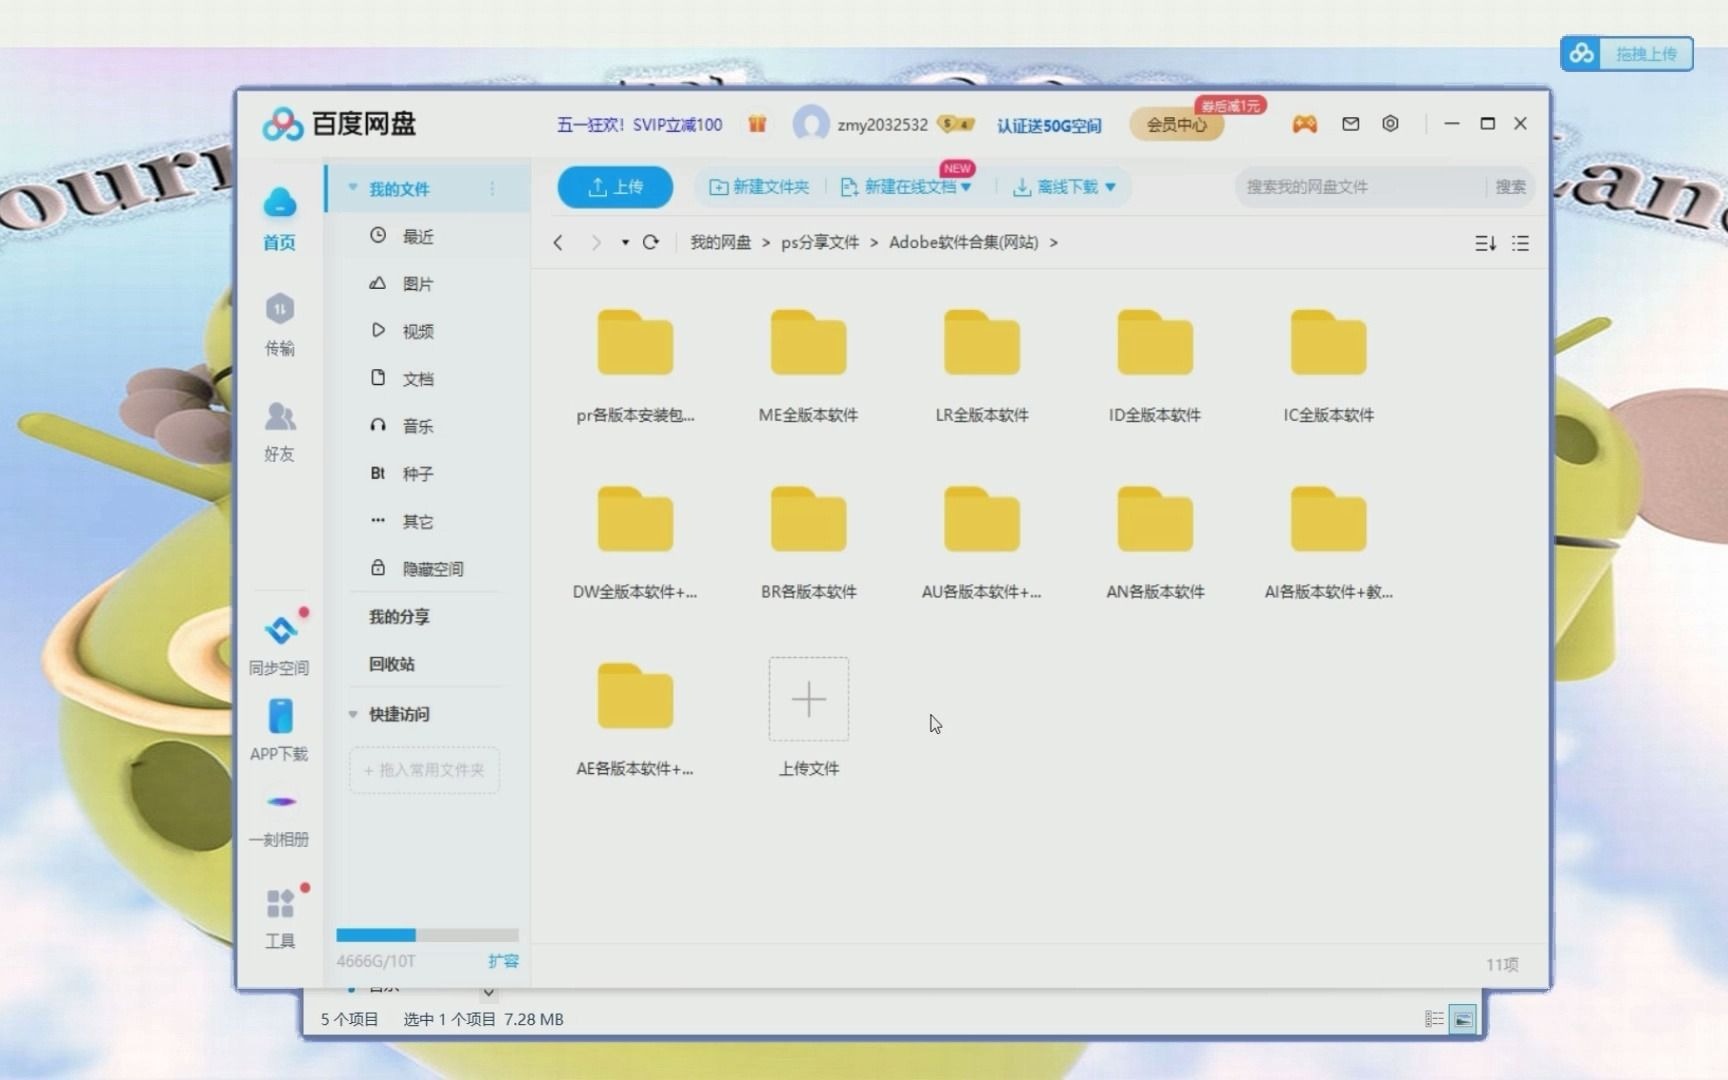Click the refresh icon near the breadcrumb
Viewport: 1728px width, 1080px height.
pos(651,242)
